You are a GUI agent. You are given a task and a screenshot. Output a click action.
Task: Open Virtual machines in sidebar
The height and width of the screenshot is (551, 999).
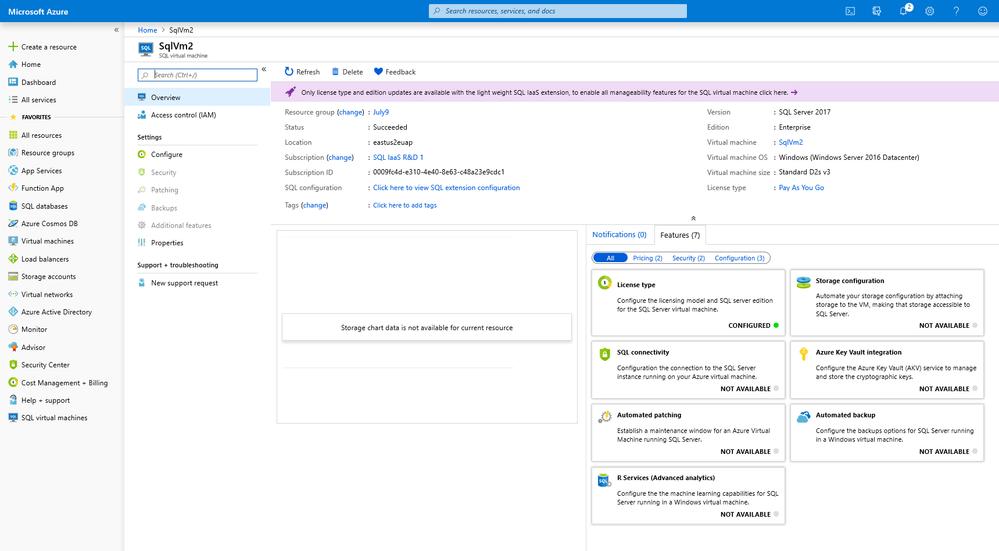coord(47,241)
